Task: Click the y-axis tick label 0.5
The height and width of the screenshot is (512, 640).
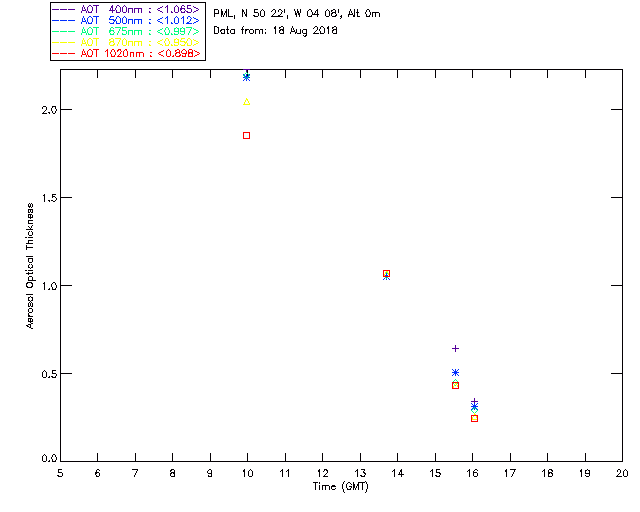Action: point(49,374)
